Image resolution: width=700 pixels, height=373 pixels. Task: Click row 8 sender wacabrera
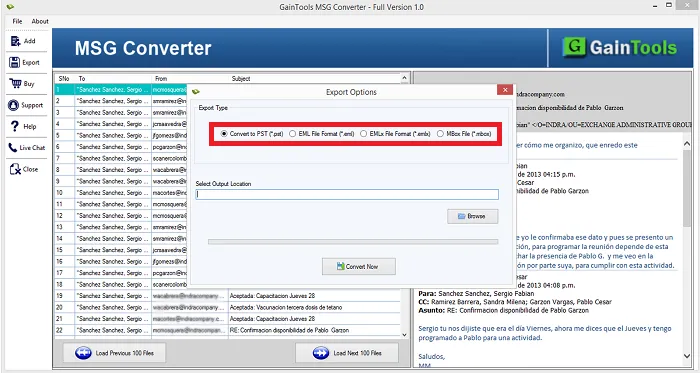tap(170, 170)
